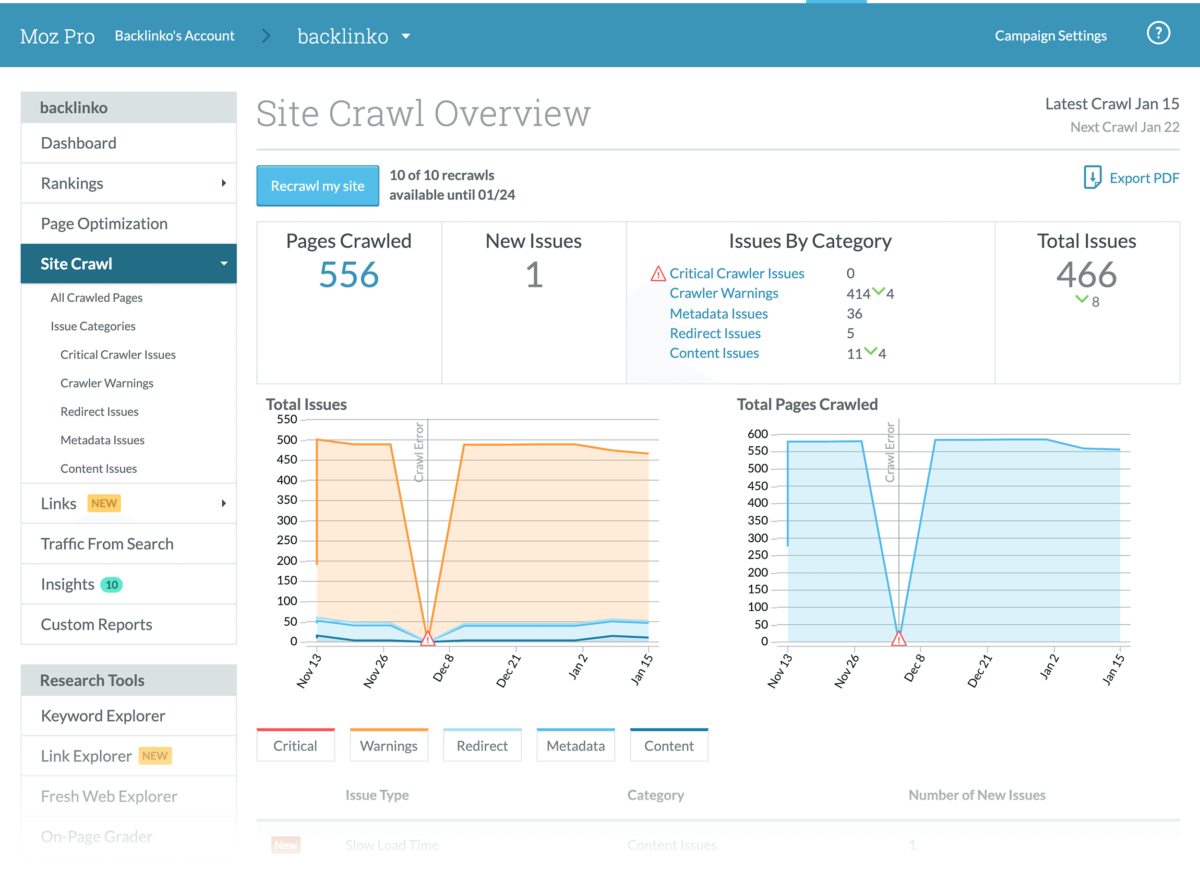The image size is (1200, 891).
Task: Click crawl error marker on Total Issues chart
Action: pyautogui.click(x=428, y=638)
